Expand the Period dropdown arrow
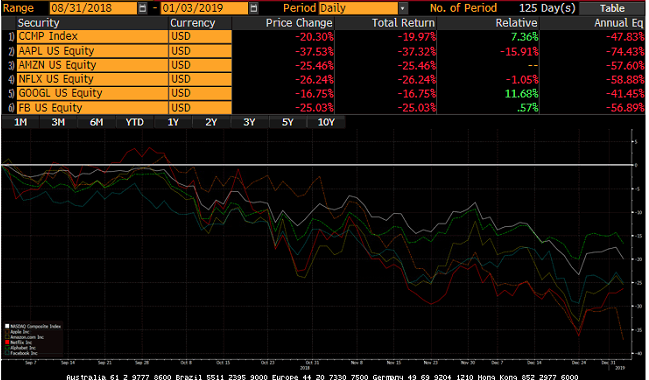Screen dimensions: 649x380 [x=403, y=8]
